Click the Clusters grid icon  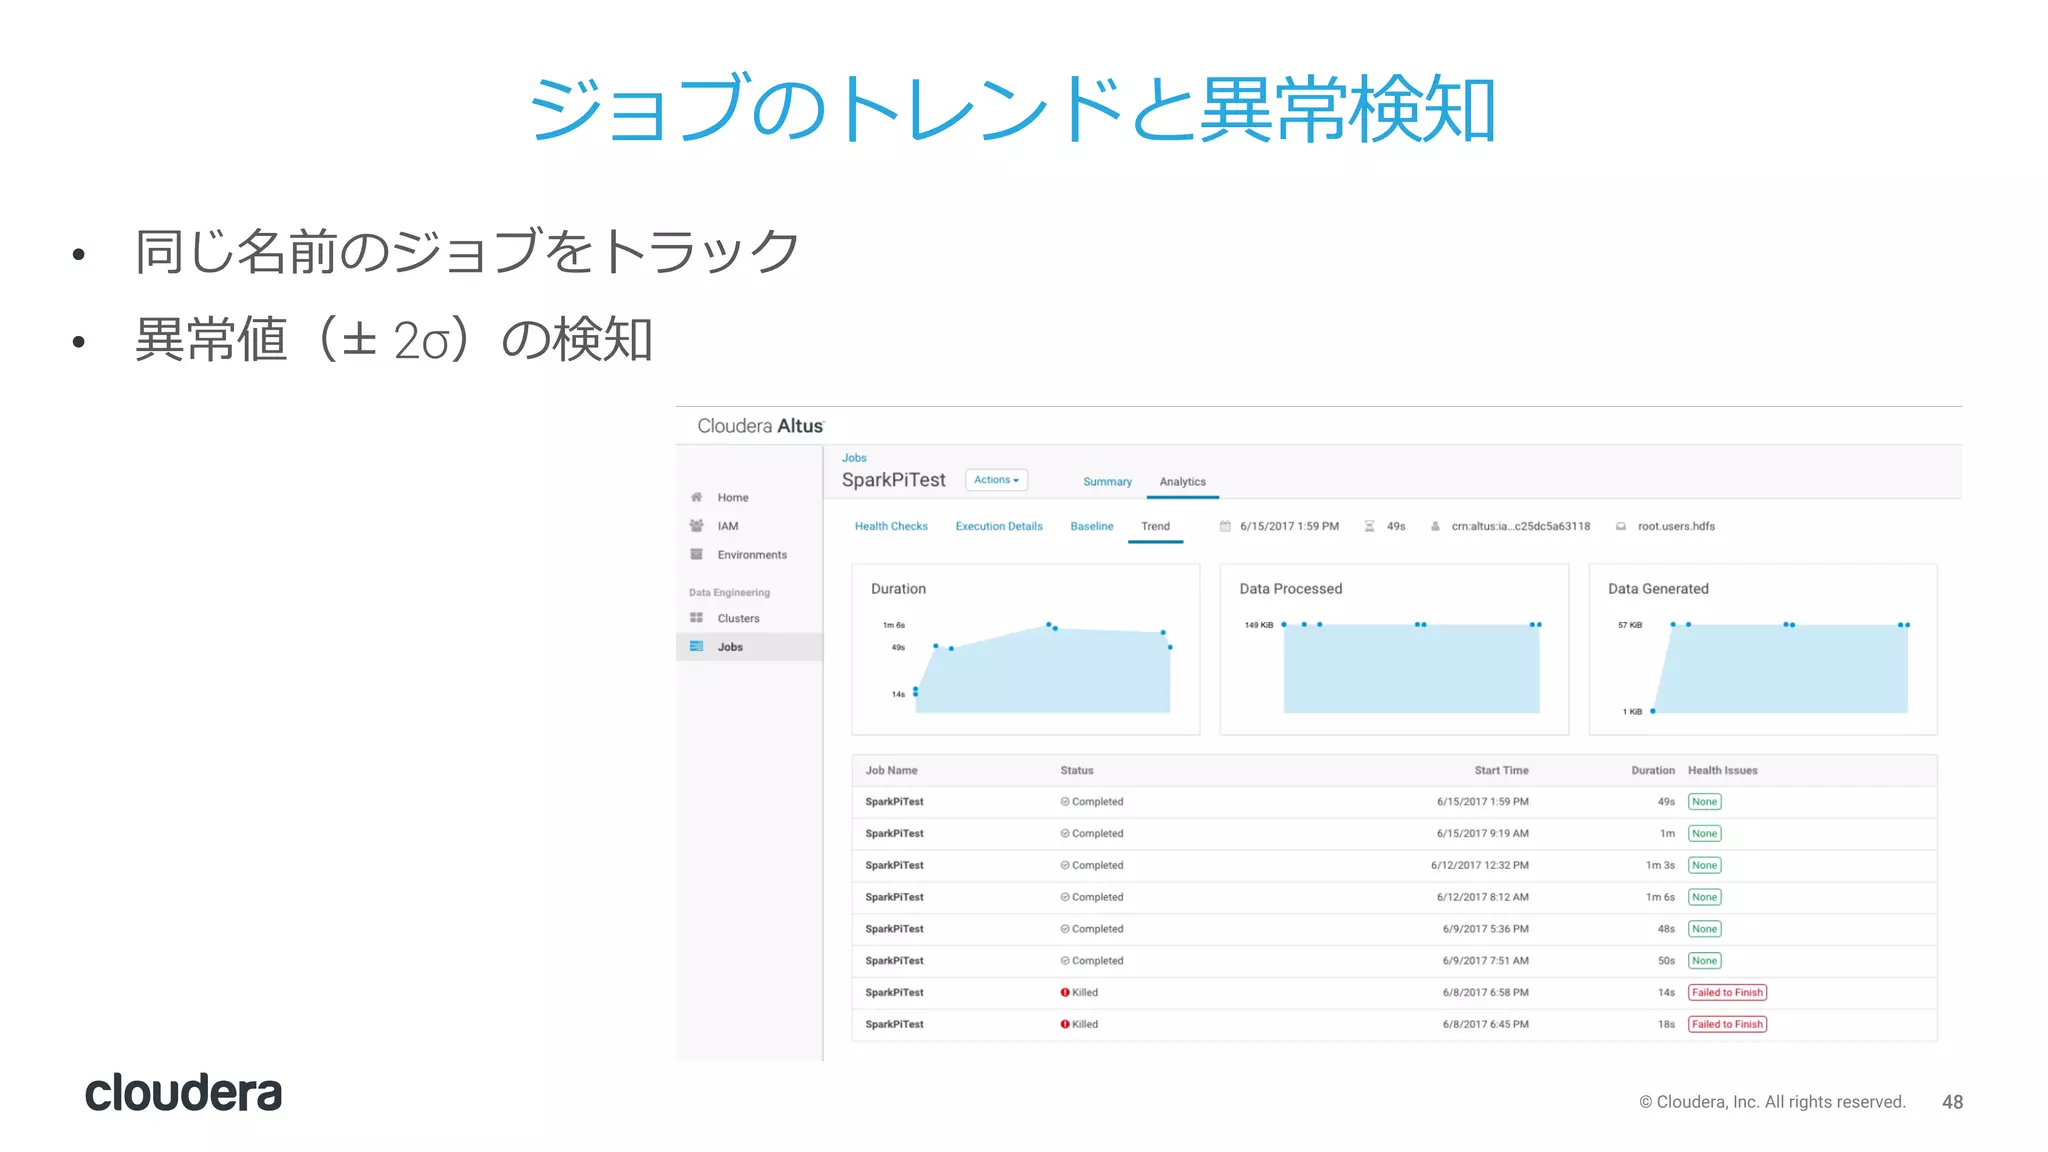tap(696, 618)
